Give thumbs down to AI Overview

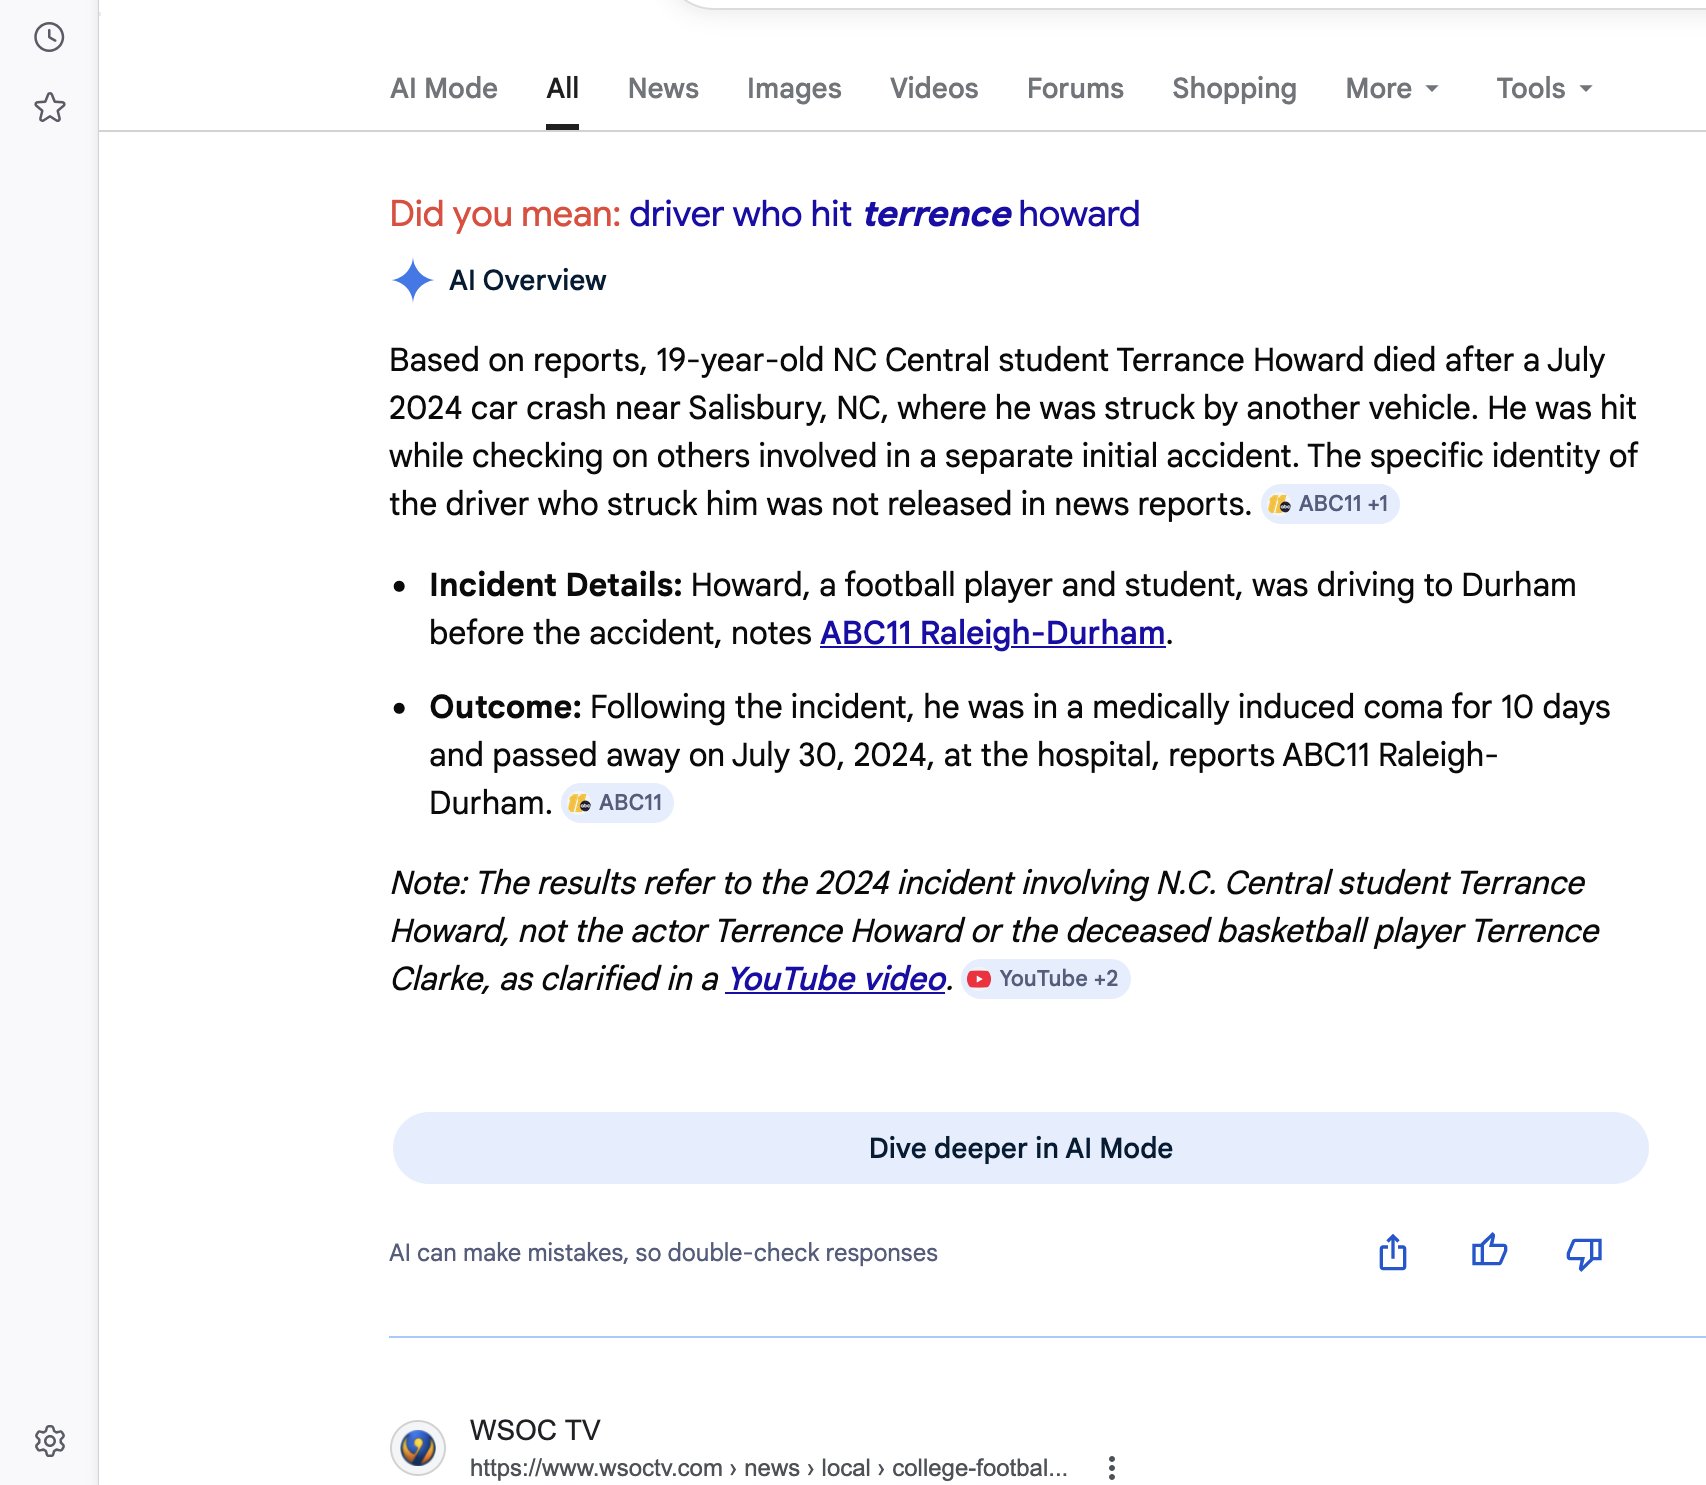1584,1253
